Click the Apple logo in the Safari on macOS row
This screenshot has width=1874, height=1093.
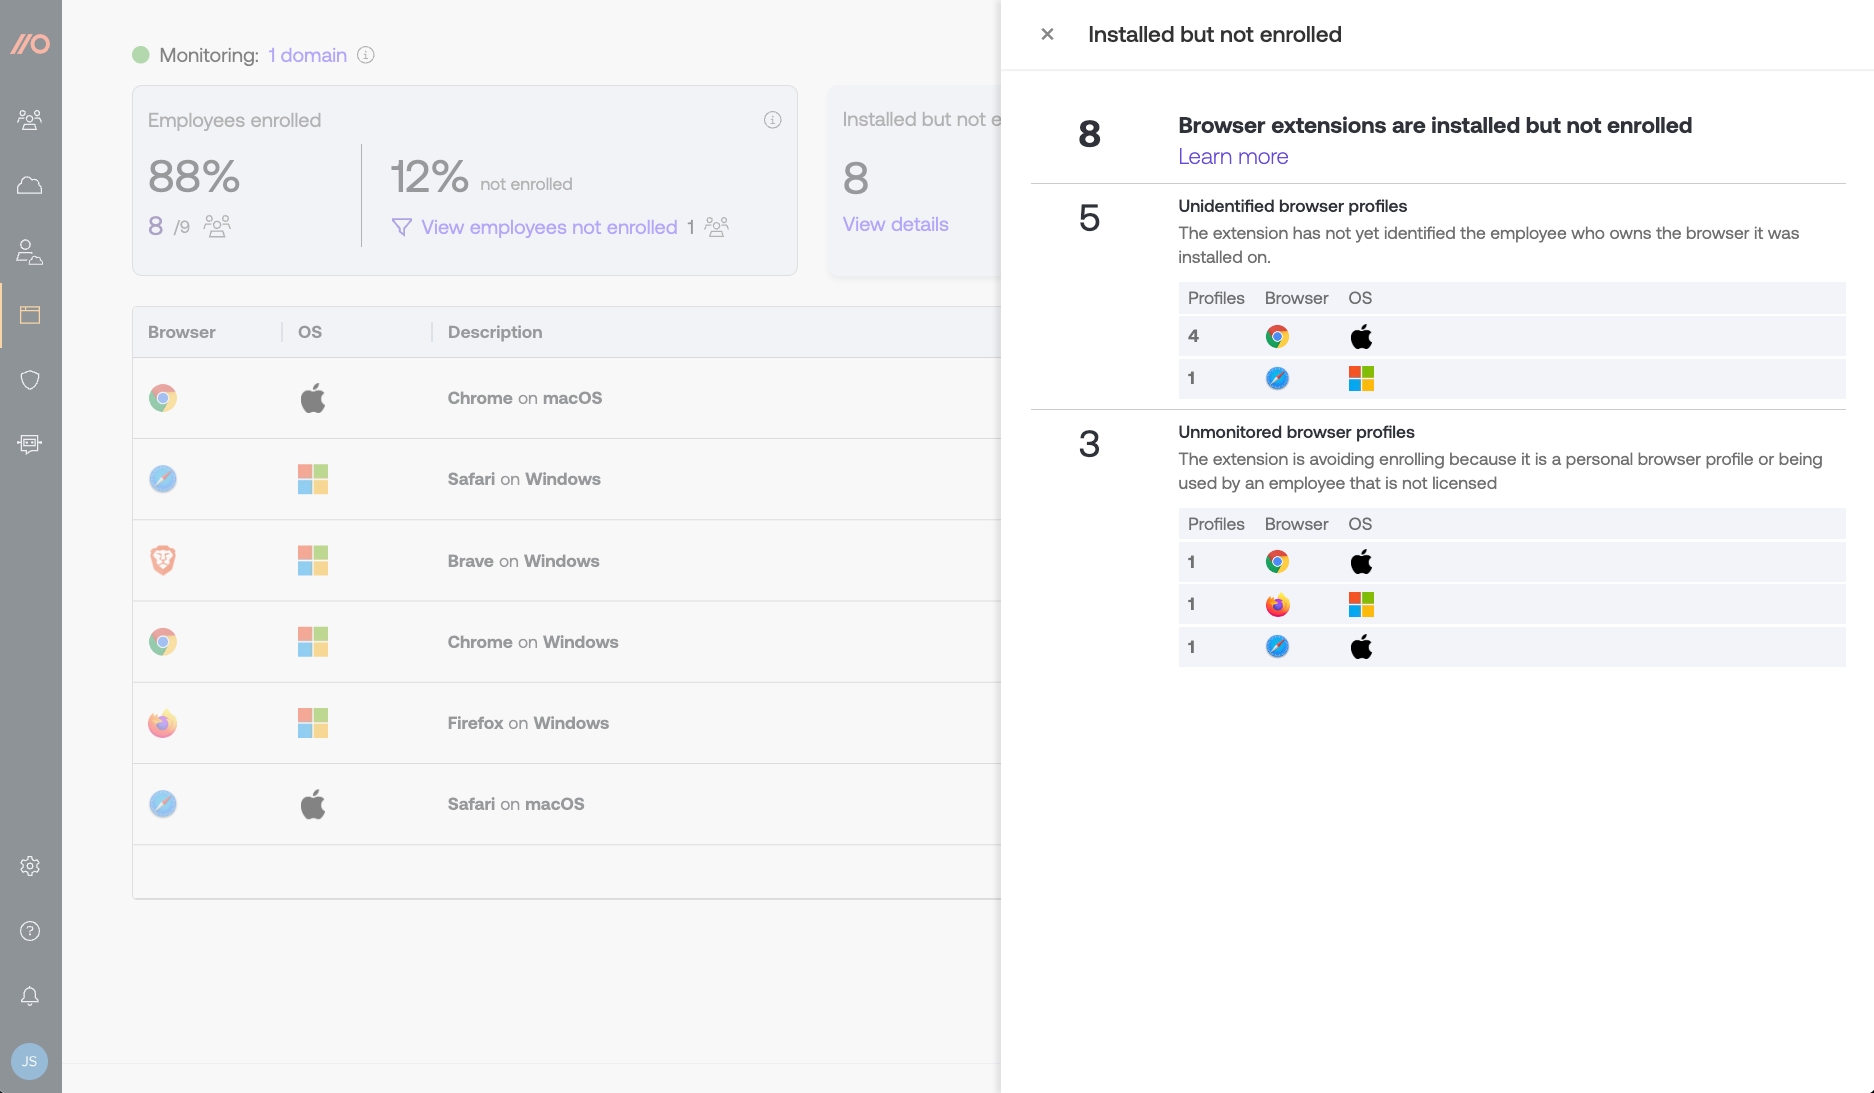(x=312, y=804)
